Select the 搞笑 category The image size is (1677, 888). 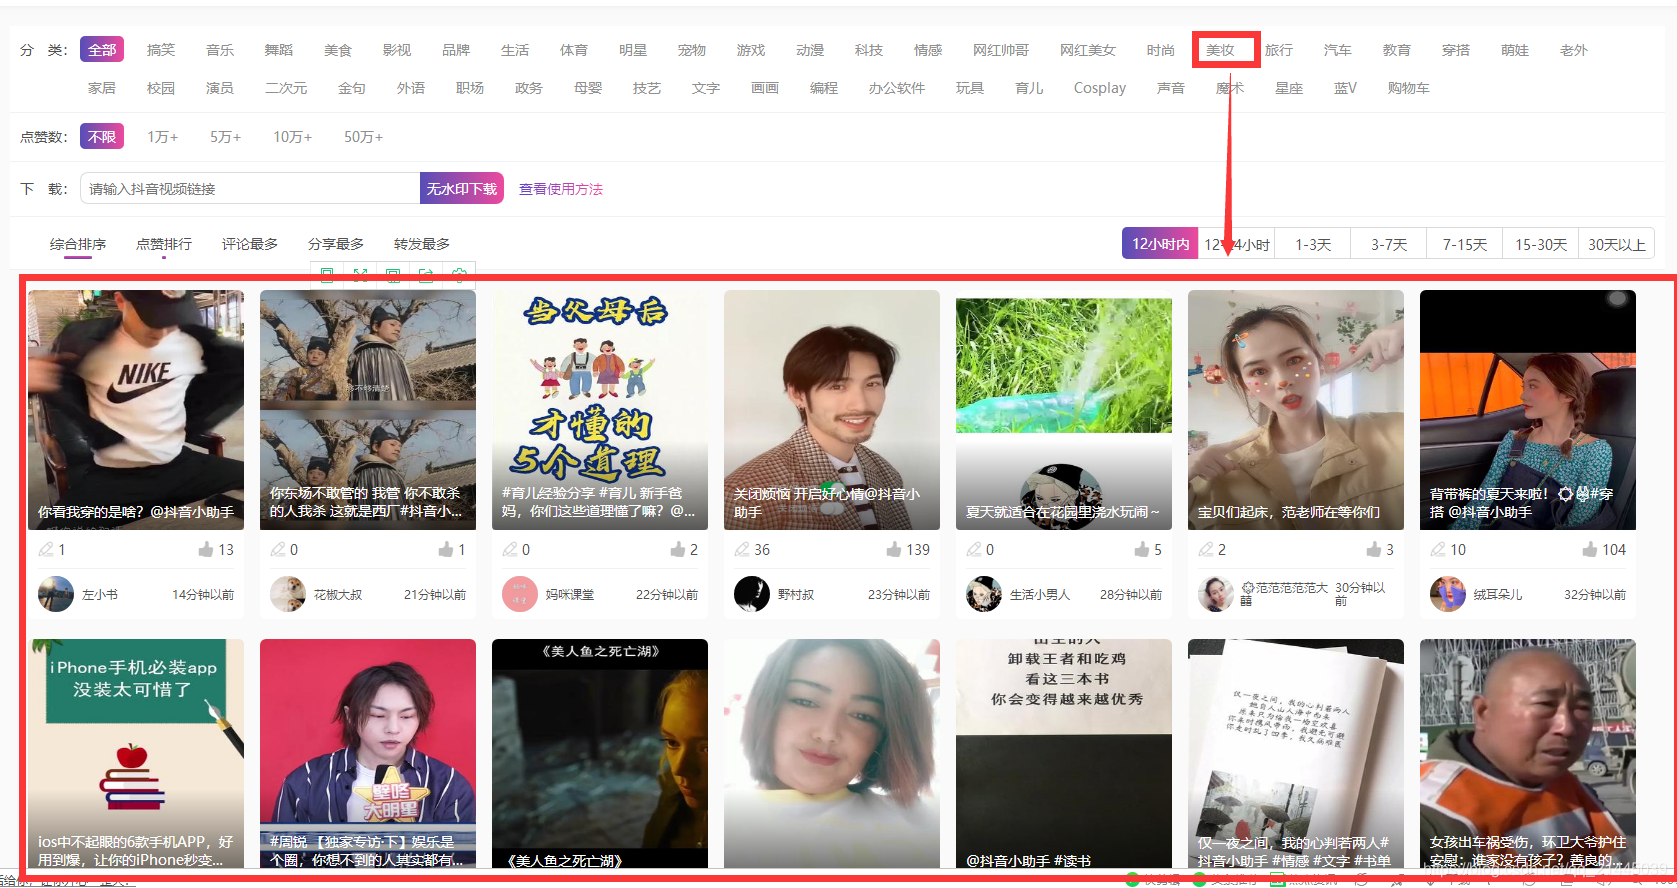[x=161, y=50]
